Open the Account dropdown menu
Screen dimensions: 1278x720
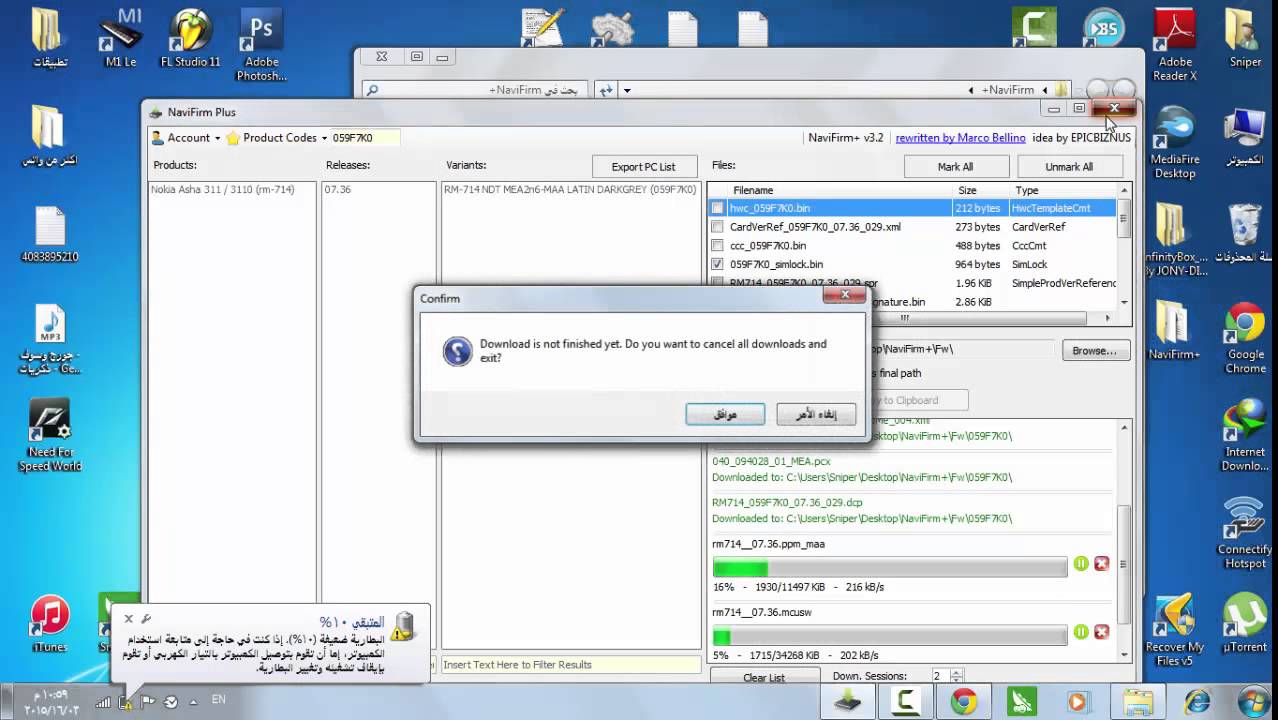[x=185, y=138]
